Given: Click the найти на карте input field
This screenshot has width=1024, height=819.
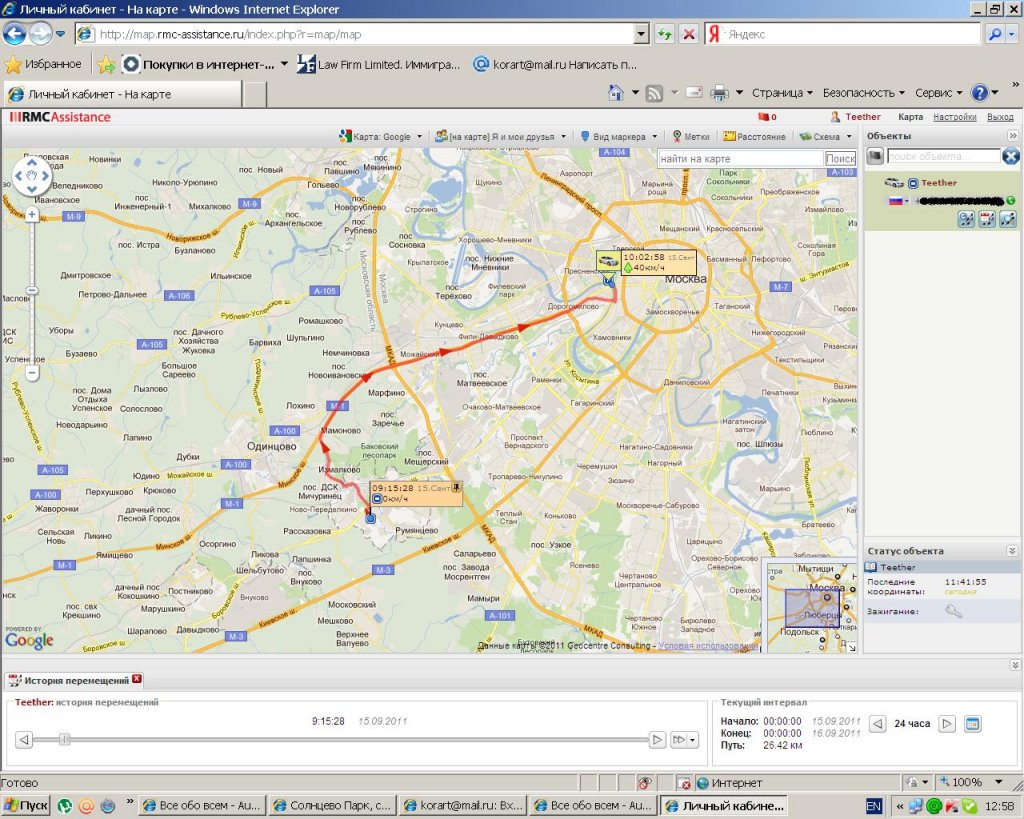Looking at the screenshot, I should pos(741,159).
